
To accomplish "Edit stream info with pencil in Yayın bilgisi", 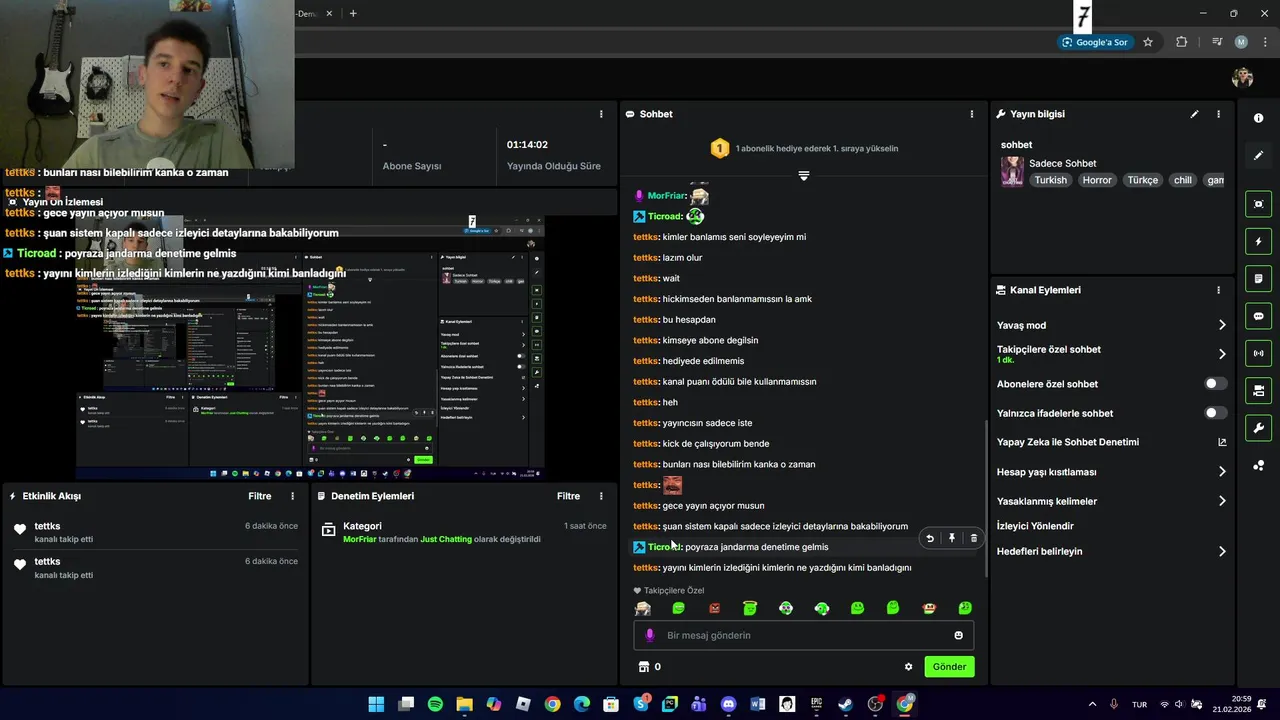I will pyautogui.click(x=1194, y=114).
